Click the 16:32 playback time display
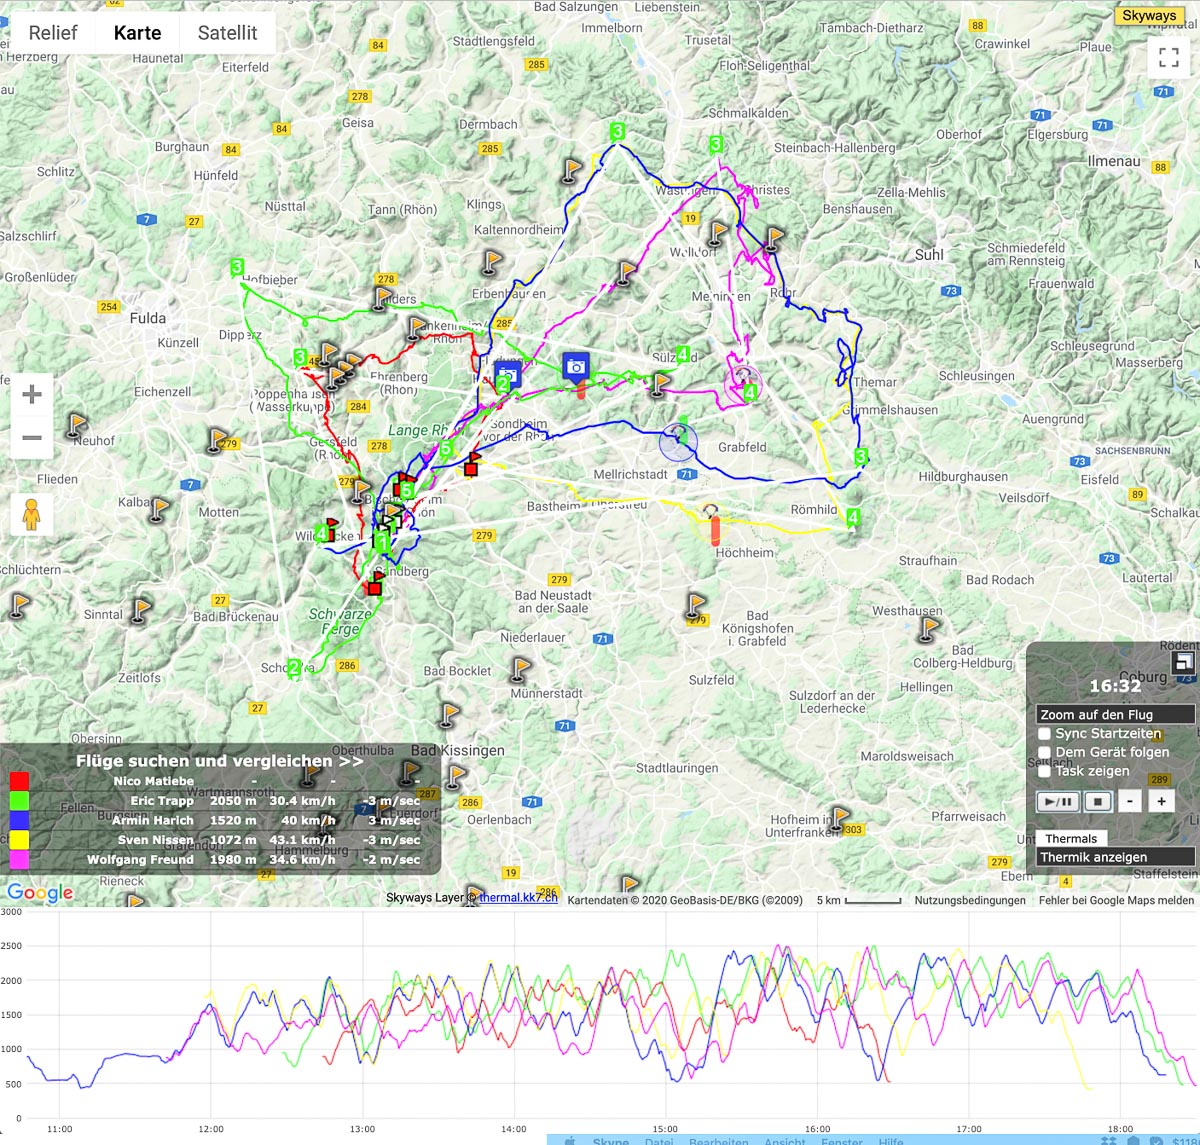The width and height of the screenshot is (1200, 1145). point(1115,686)
